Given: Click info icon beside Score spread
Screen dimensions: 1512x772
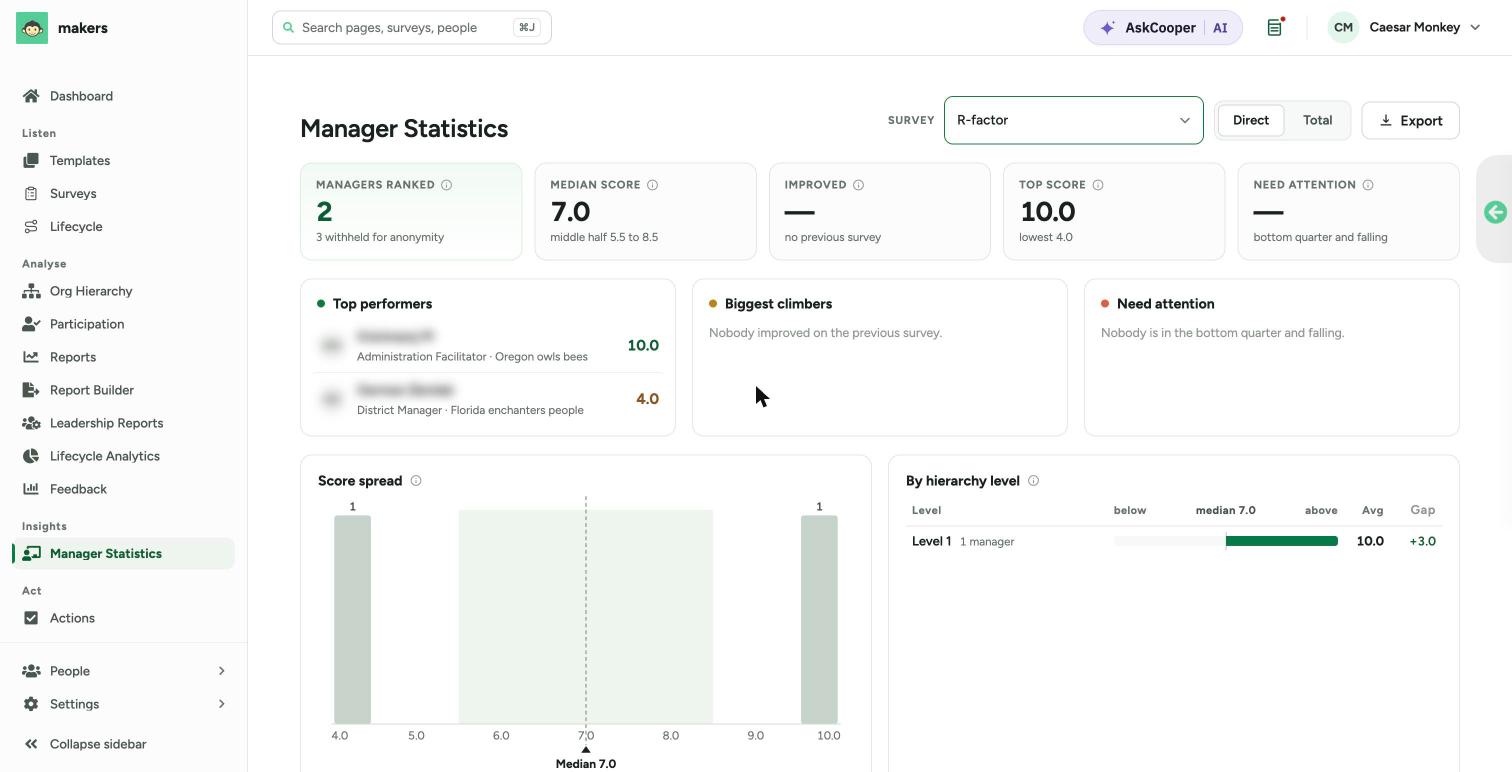Looking at the screenshot, I should pyautogui.click(x=416, y=481).
